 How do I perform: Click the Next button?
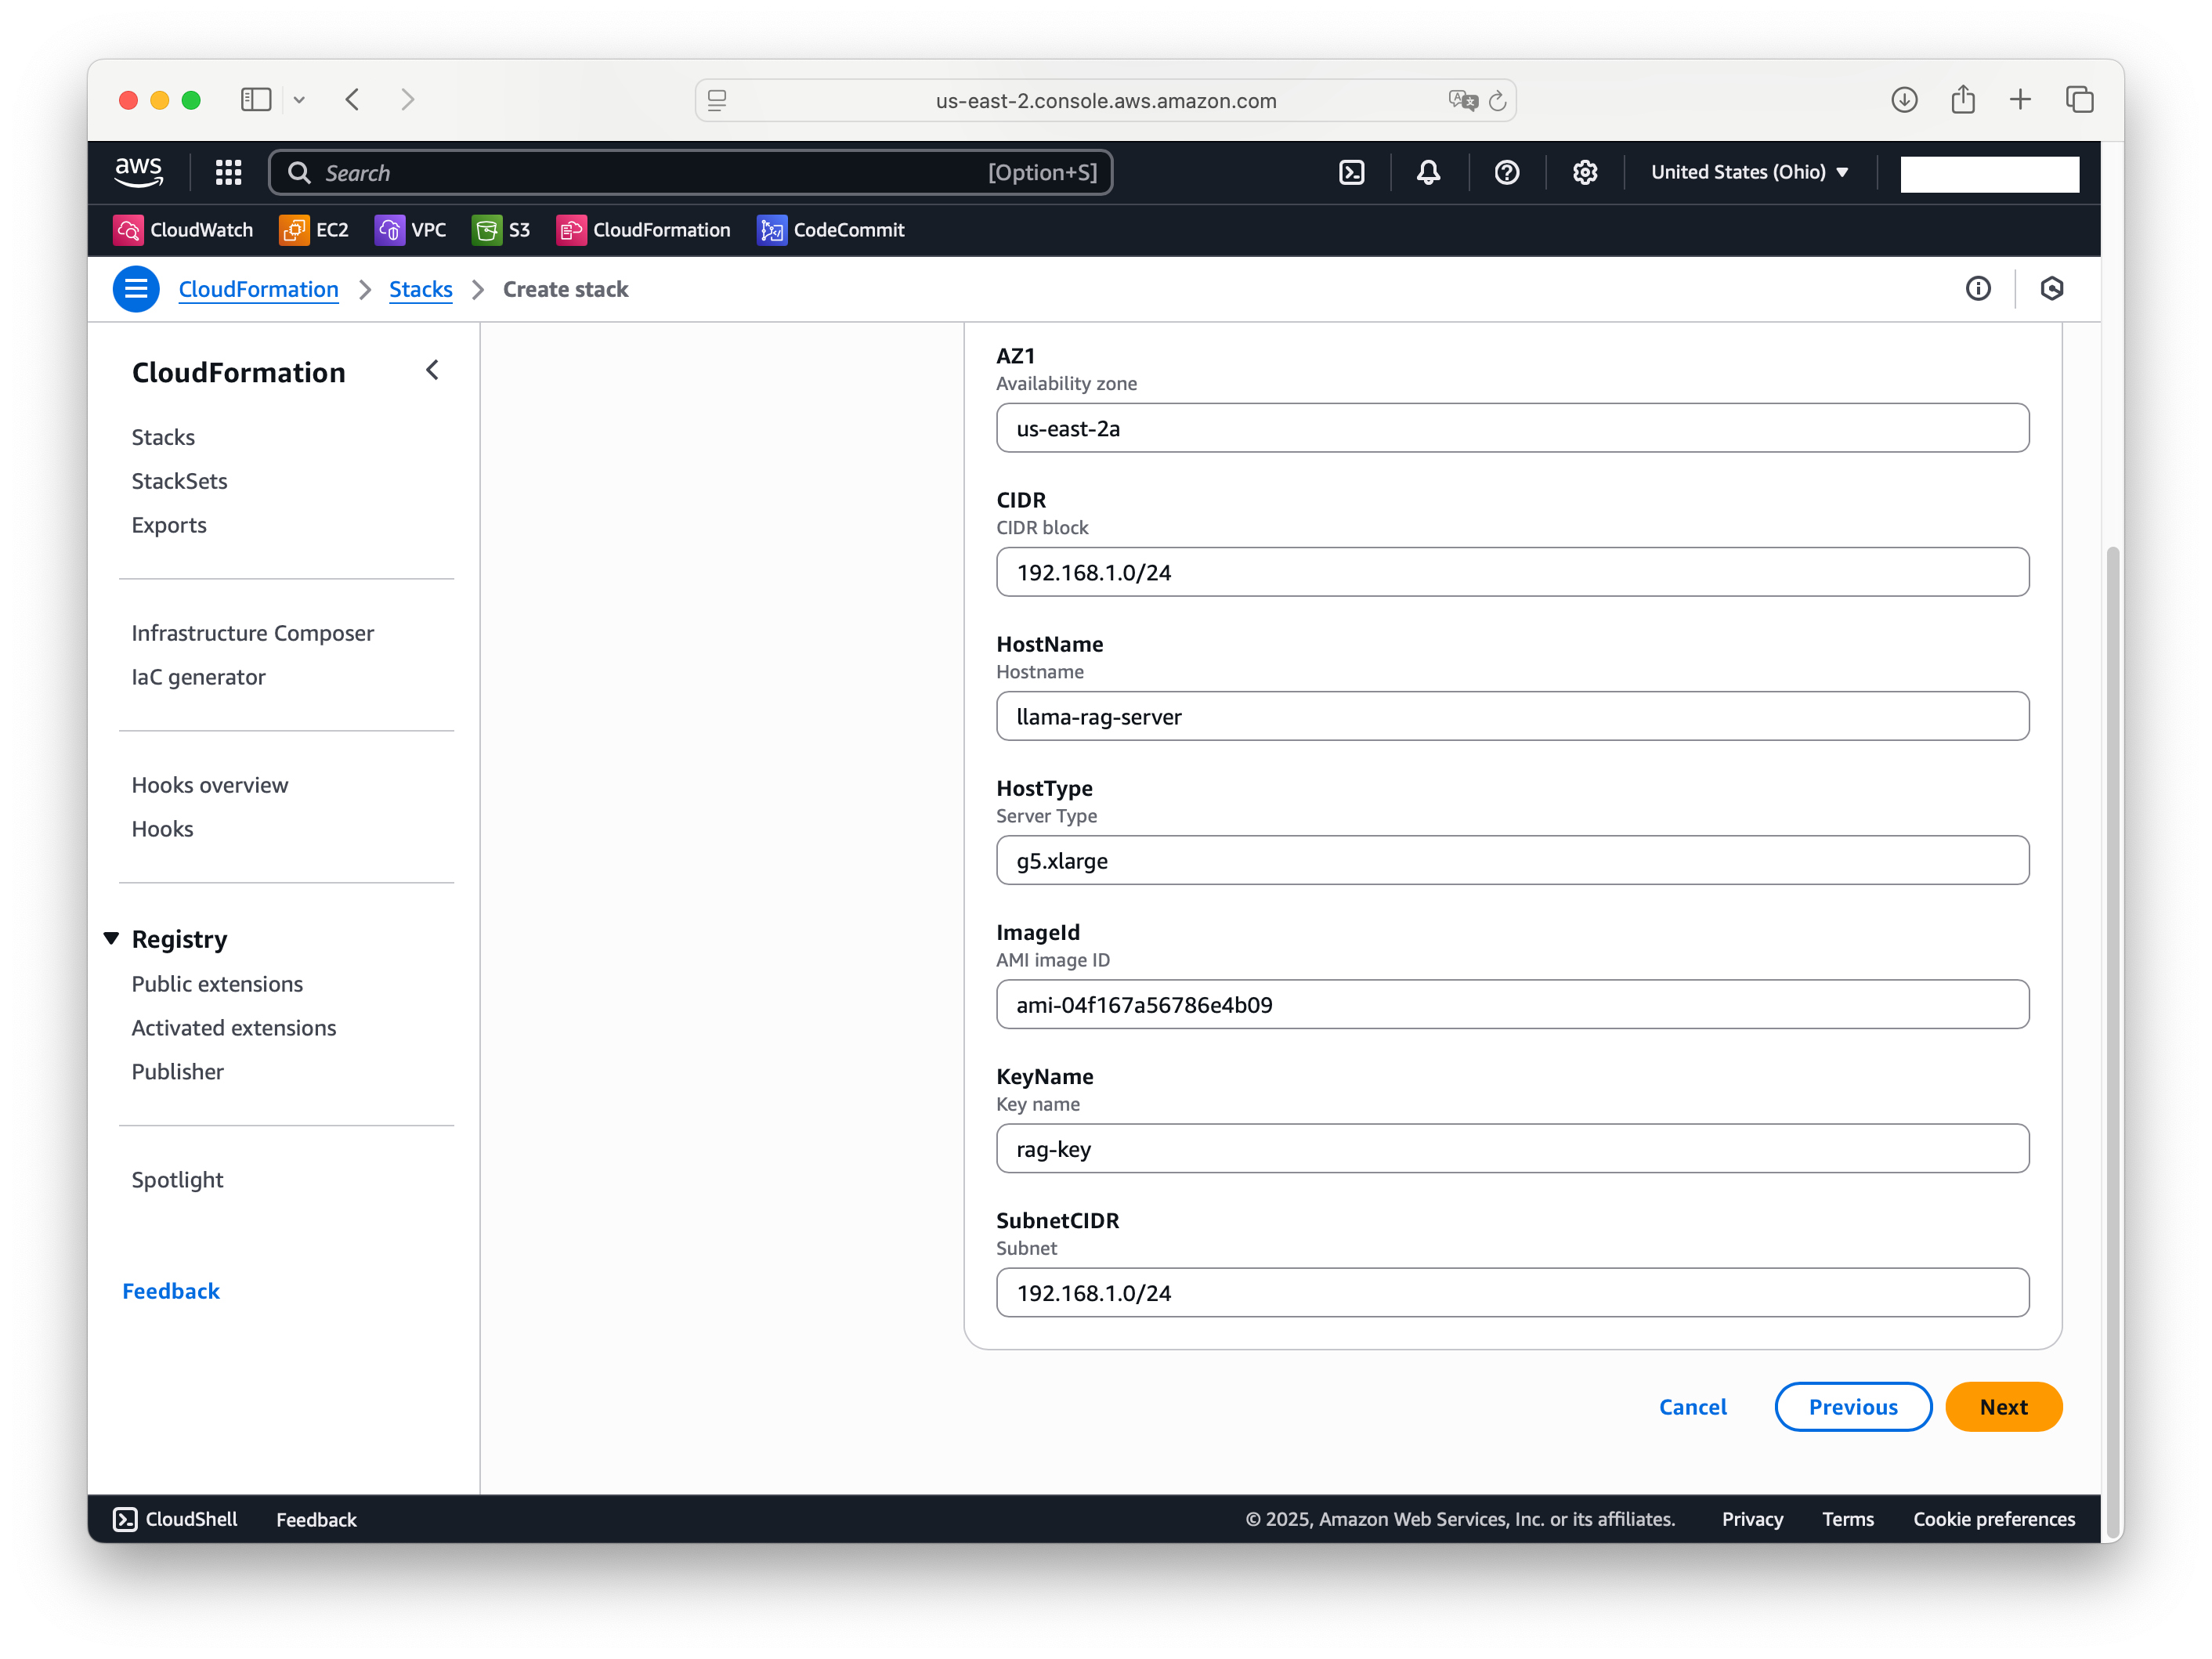click(2004, 1406)
